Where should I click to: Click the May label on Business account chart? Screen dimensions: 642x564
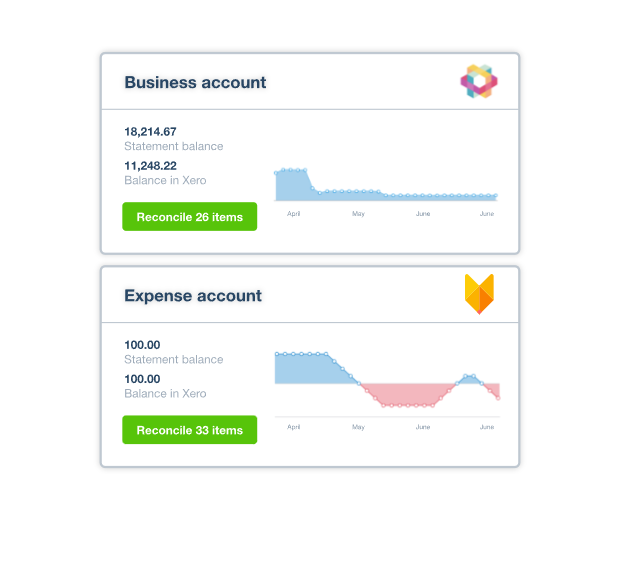tap(358, 213)
